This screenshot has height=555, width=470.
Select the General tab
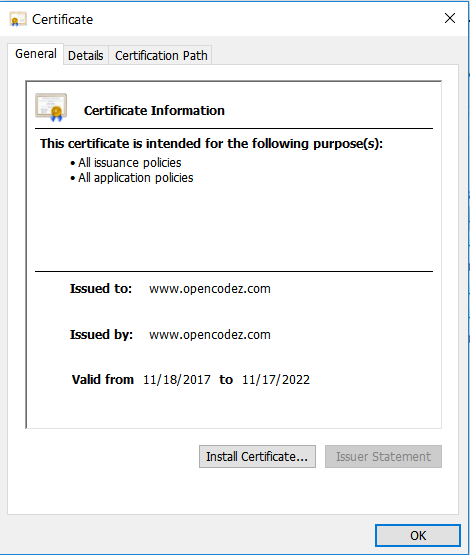[36, 54]
